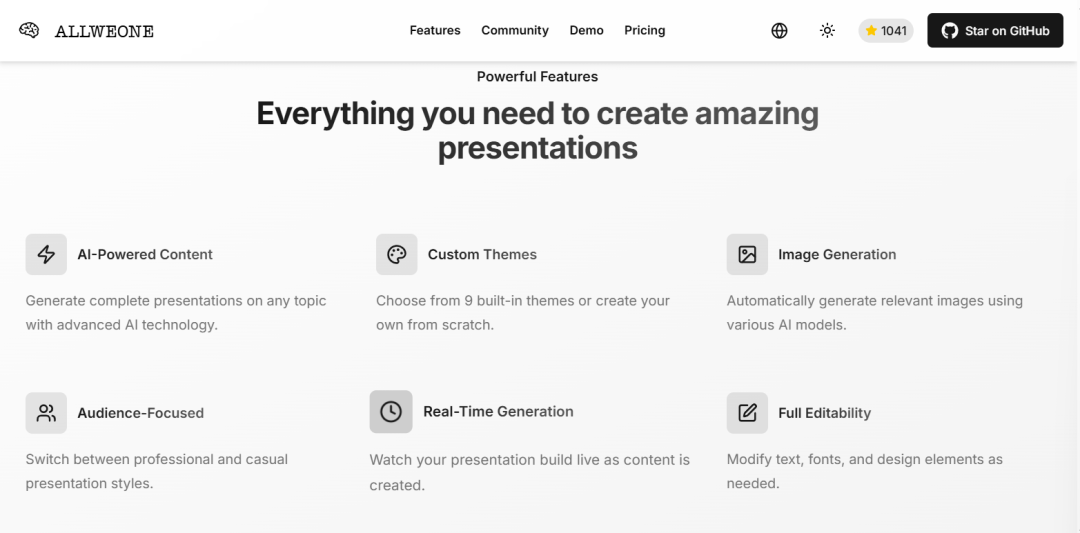Click the ALLWEONE wordmark text

104,31
